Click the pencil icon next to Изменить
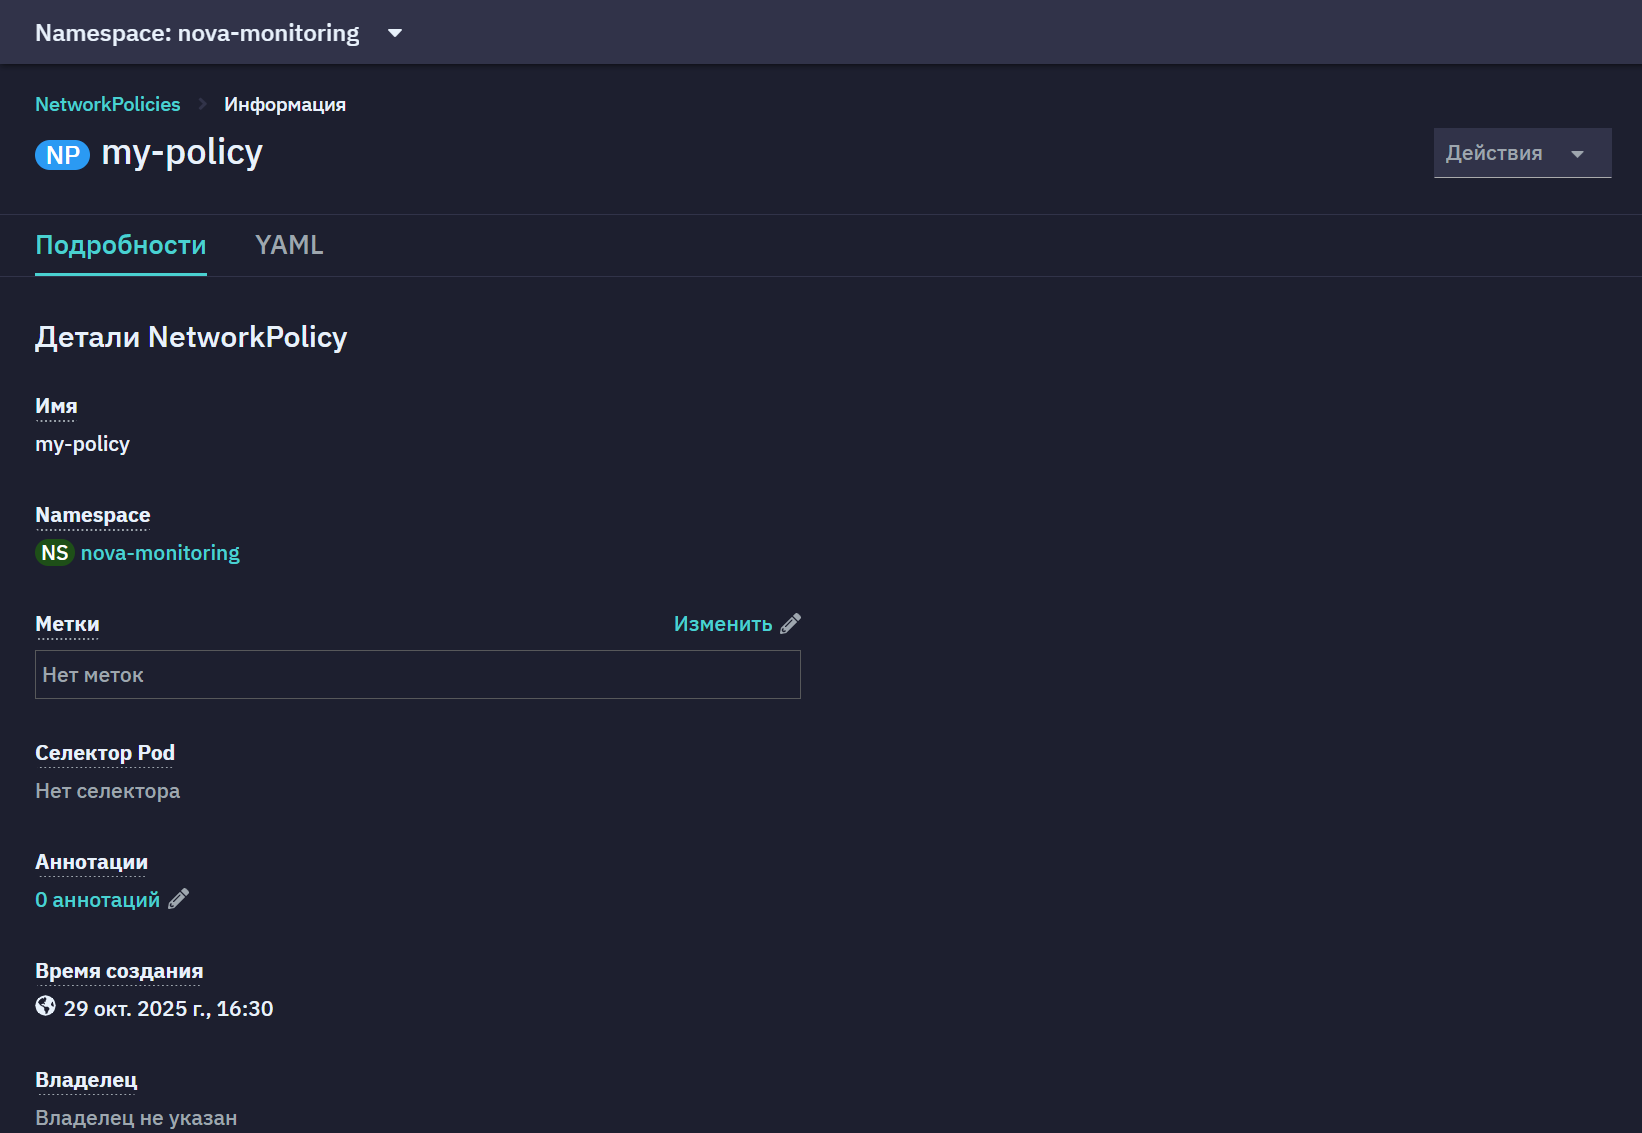The width and height of the screenshot is (1642, 1133). pyautogui.click(x=791, y=624)
